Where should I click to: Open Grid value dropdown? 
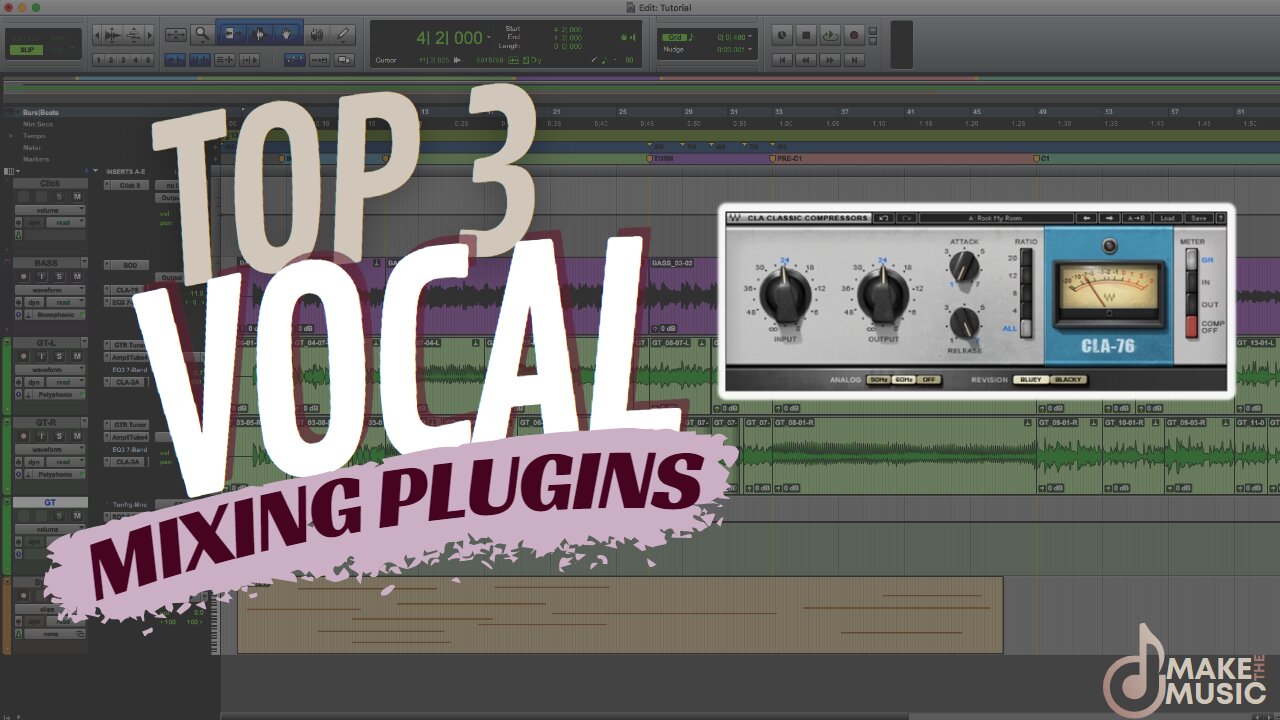(x=750, y=37)
